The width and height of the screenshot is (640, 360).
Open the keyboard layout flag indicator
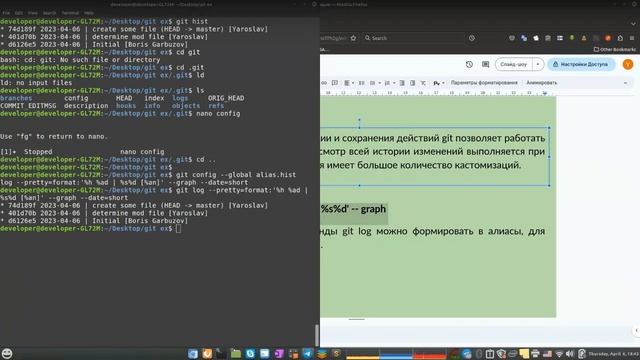pos(547,354)
